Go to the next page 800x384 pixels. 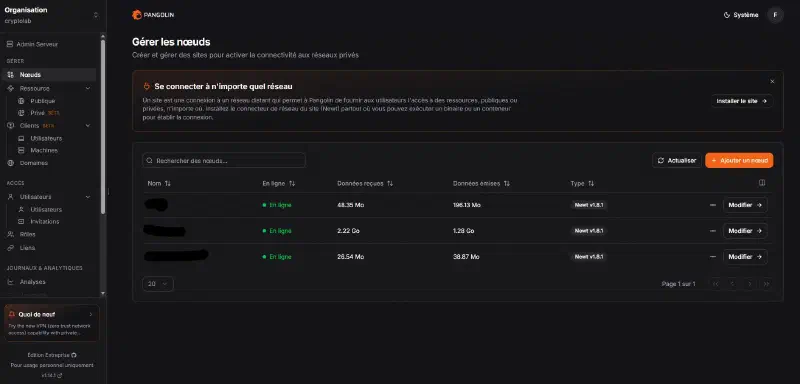point(749,284)
